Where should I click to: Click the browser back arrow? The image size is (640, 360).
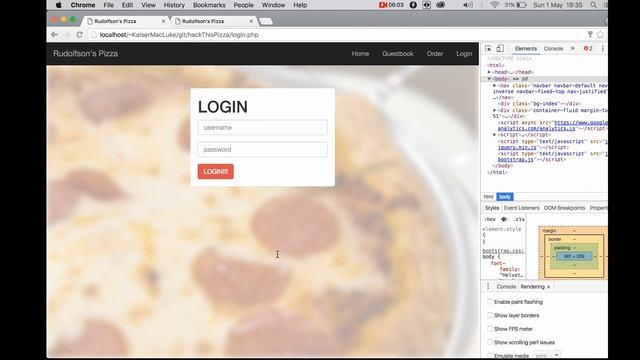tap(54, 35)
